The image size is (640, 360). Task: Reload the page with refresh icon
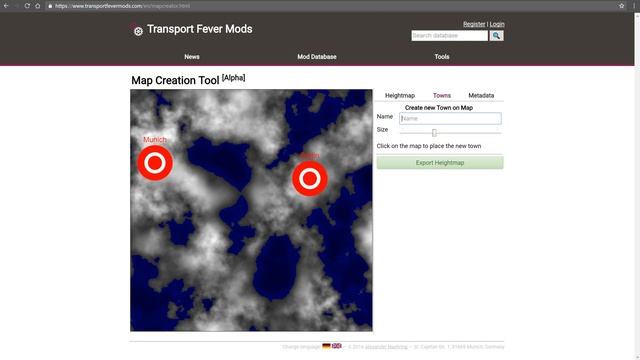[x=27, y=6]
